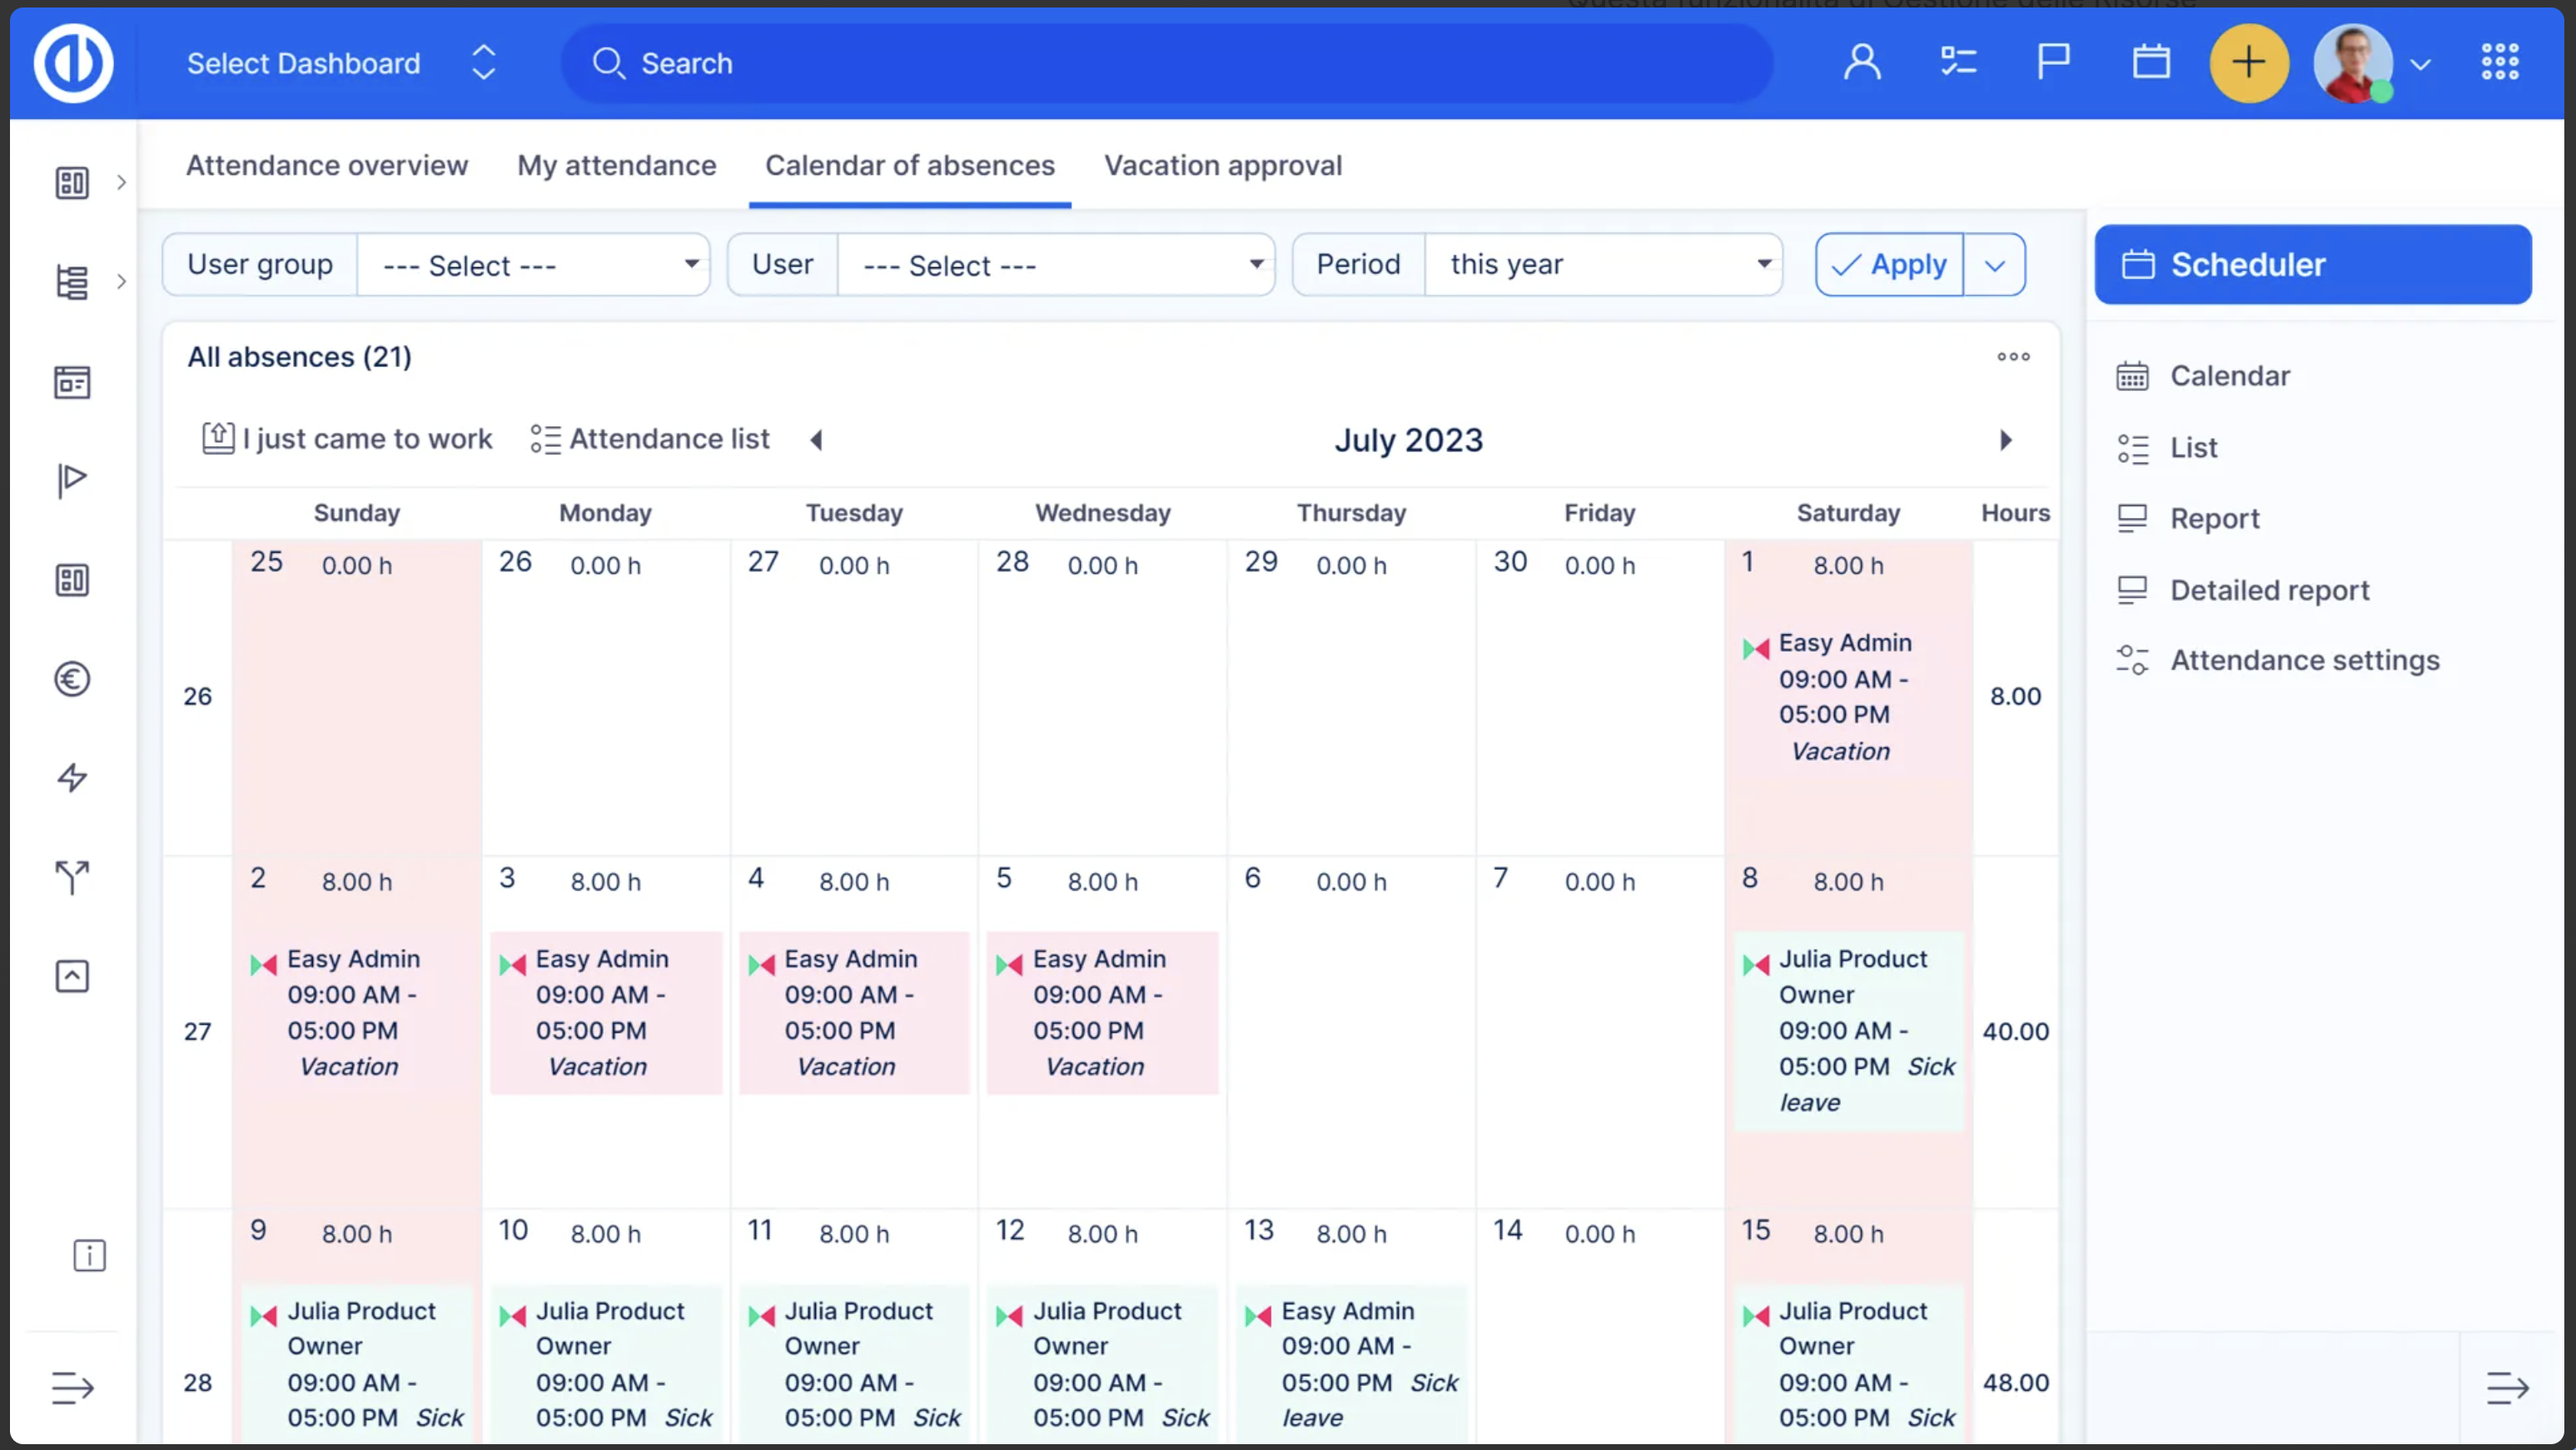The width and height of the screenshot is (2576, 1450).
Task: Open Detailed report in right panel
Action: [2243, 590]
